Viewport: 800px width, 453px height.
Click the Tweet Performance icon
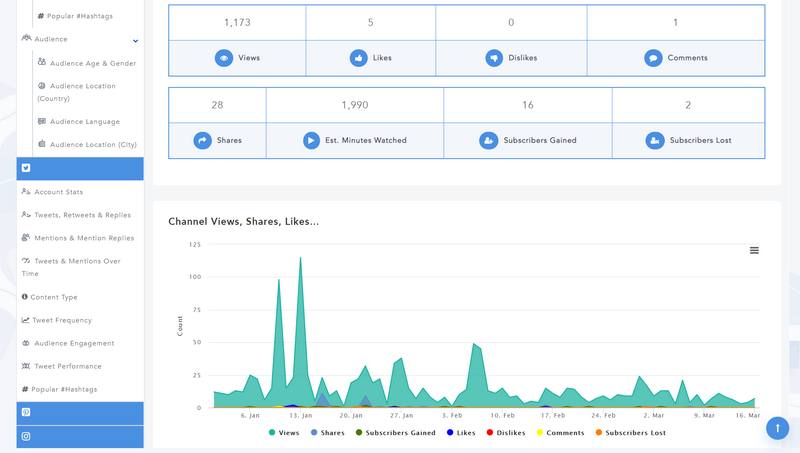26,366
